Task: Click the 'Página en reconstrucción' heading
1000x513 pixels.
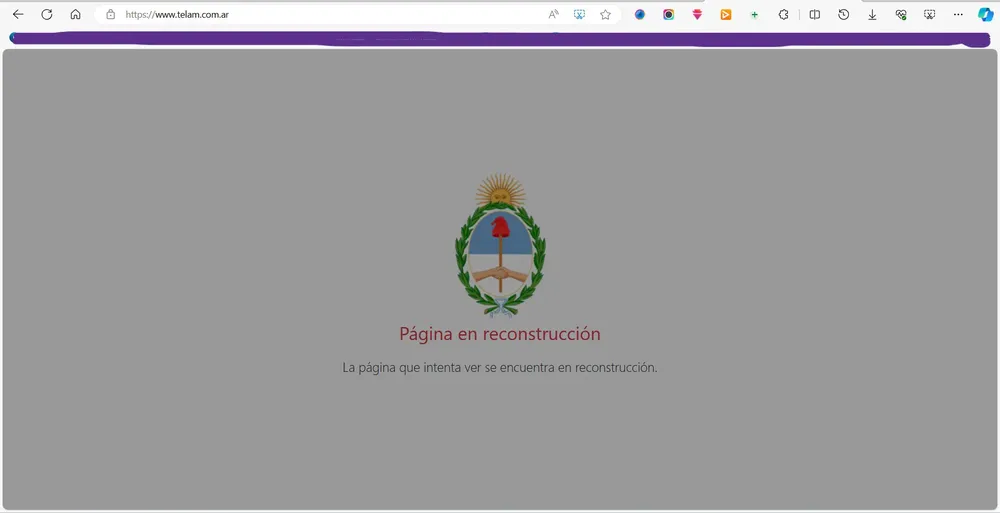Action: 500,334
